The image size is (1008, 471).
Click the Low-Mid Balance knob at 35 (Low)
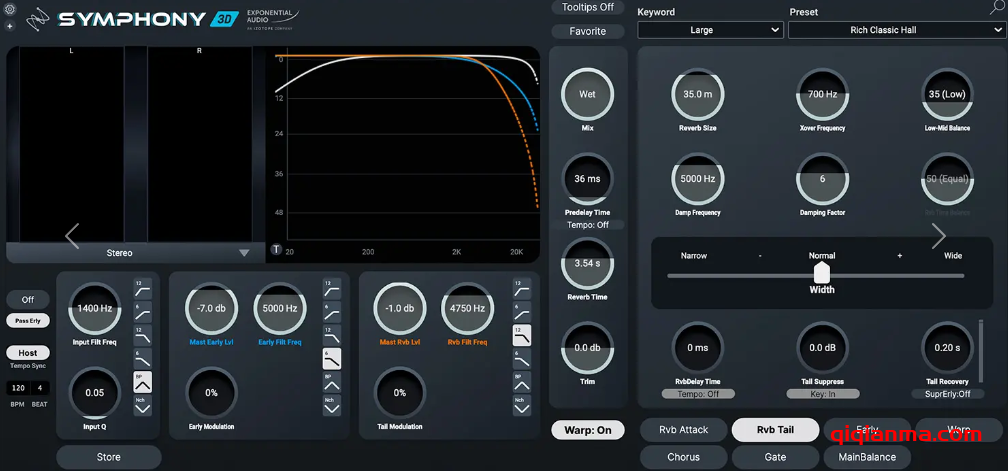tap(948, 94)
